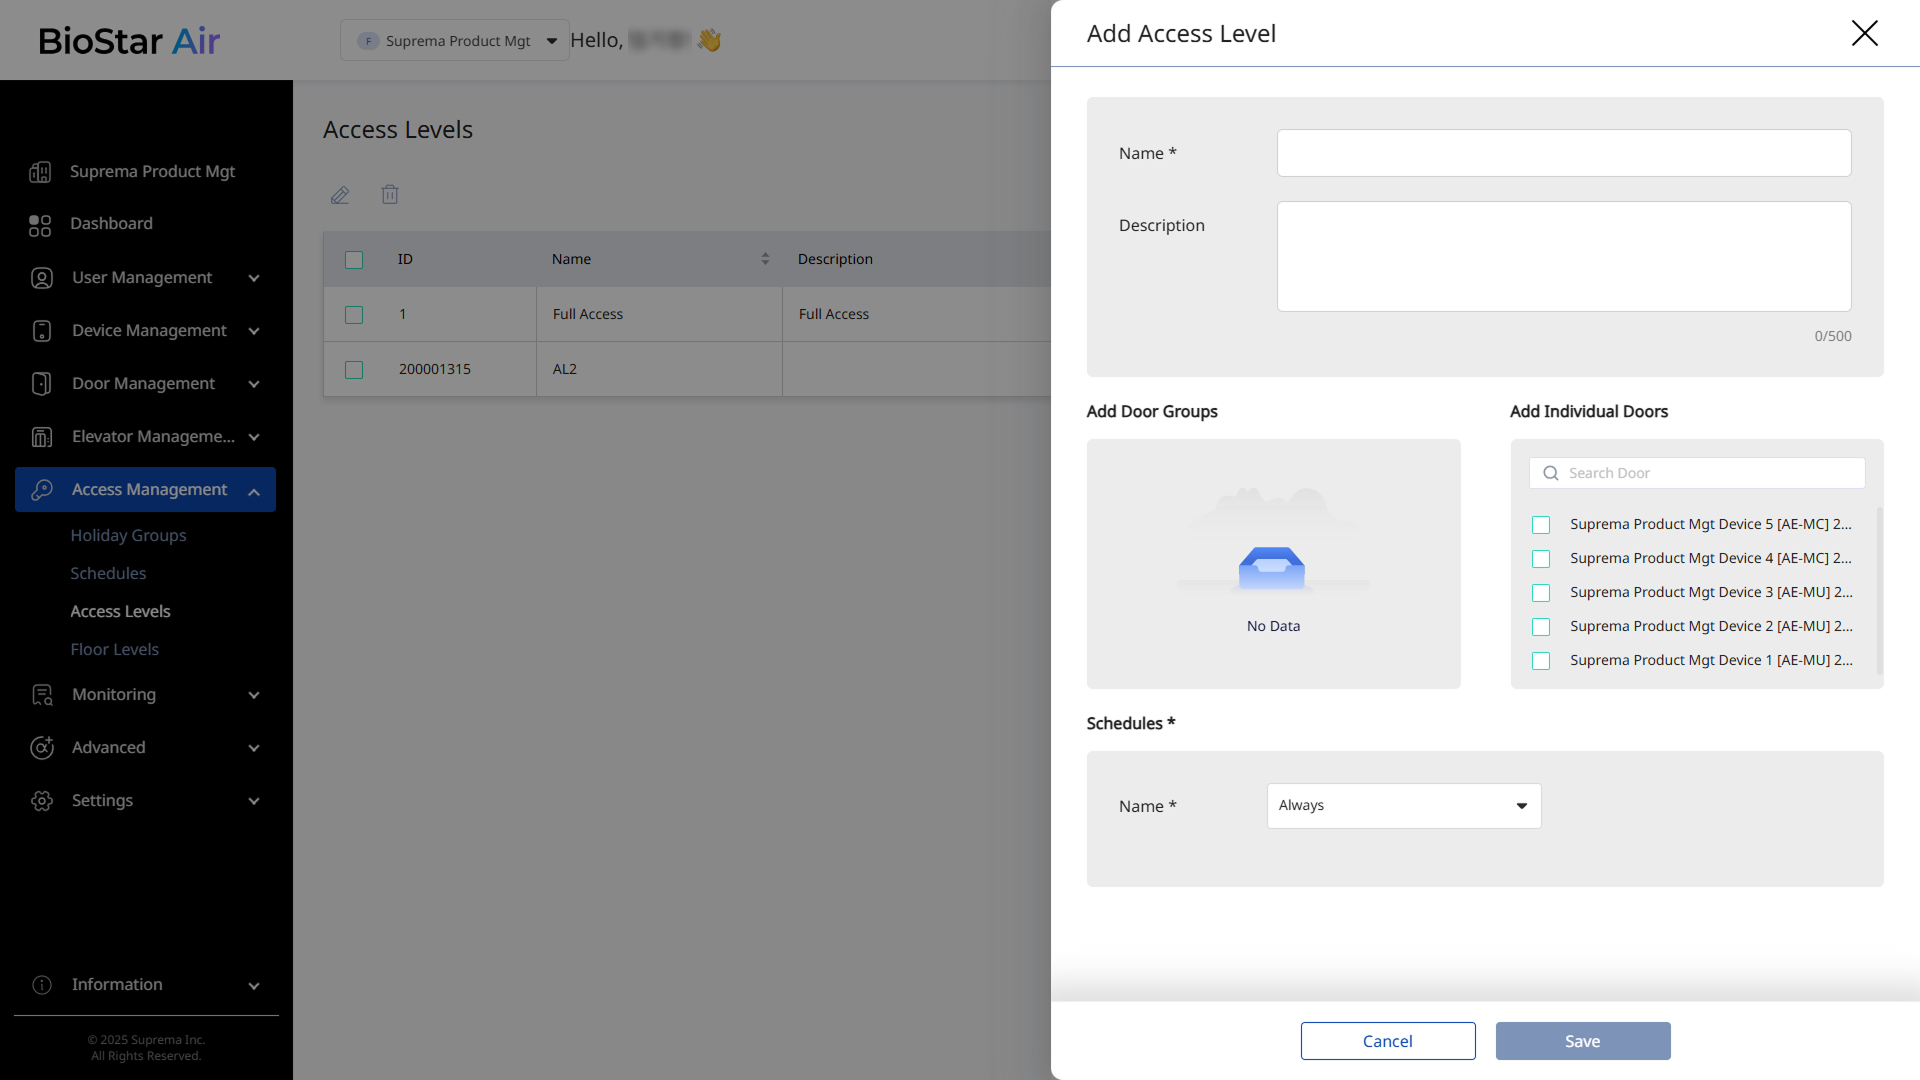Click the Door Management icon in sidebar
This screenshot has width=1920, height=1080.
[x=42, y=384]
